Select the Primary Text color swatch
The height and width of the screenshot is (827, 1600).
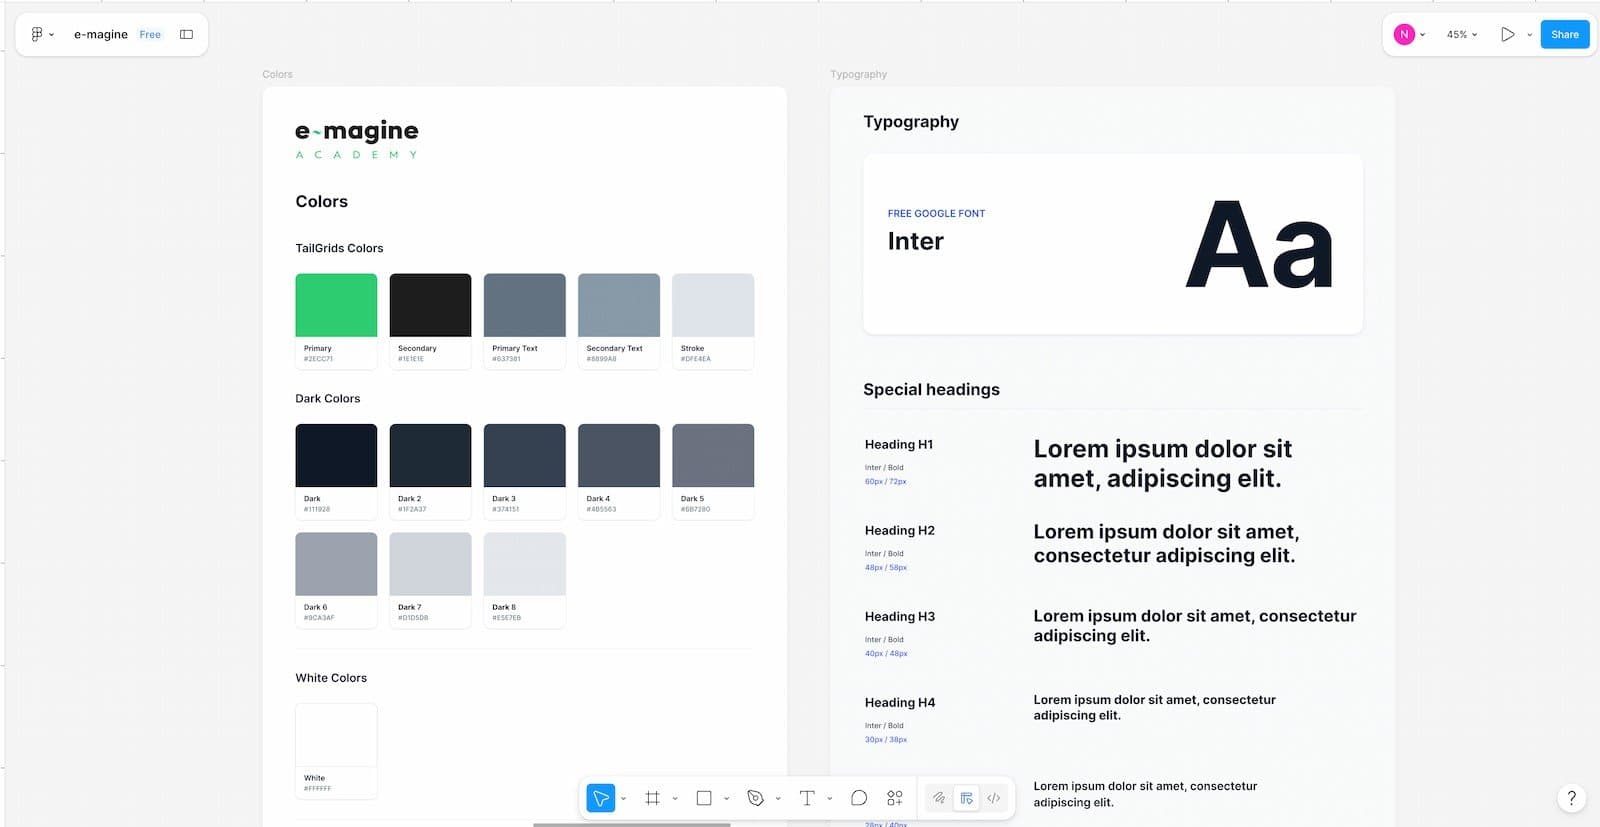(x=524, y=305)
